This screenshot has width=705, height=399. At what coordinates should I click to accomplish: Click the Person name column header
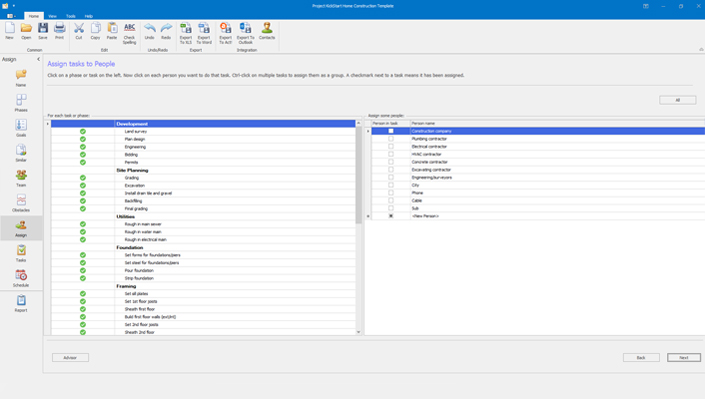tap(557, 123)
